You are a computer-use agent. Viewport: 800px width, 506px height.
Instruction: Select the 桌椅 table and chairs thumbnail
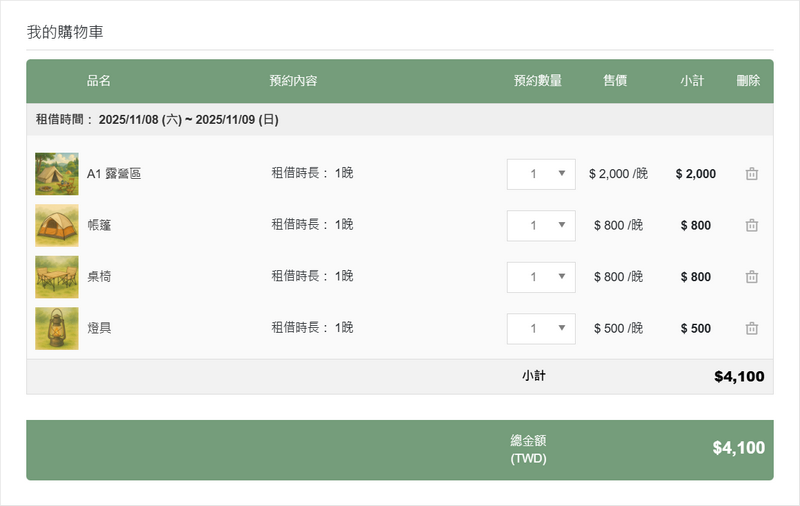pos(56,277)
